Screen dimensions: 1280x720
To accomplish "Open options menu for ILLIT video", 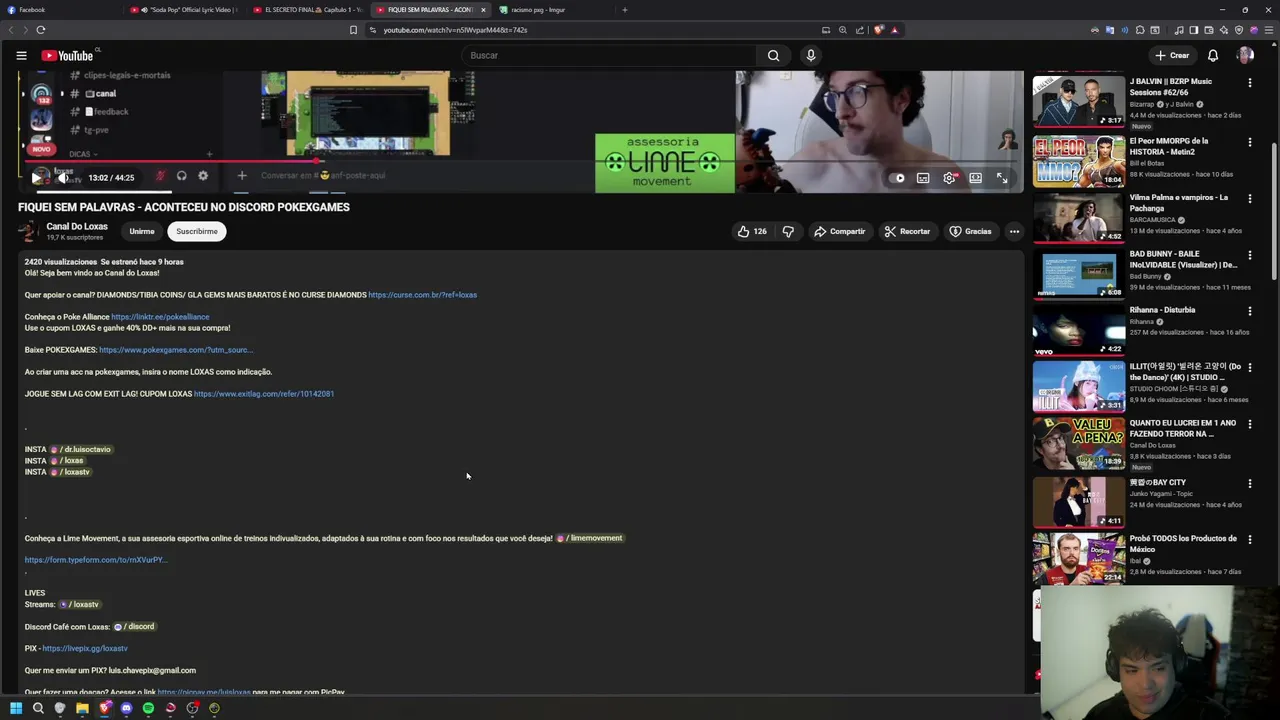I will coord(1249,368).
